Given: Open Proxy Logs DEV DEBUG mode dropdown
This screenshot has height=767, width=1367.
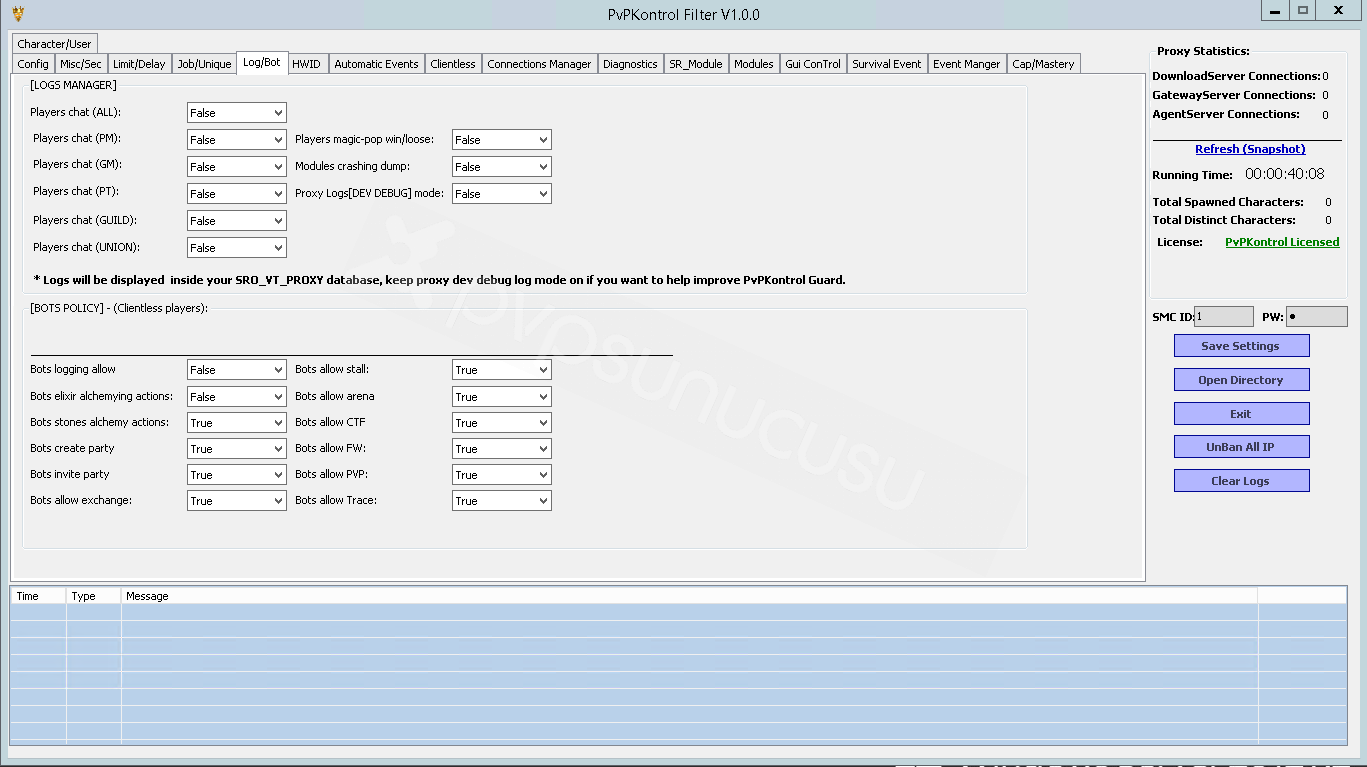Looking at the screenshot, I should click(502, 194).
